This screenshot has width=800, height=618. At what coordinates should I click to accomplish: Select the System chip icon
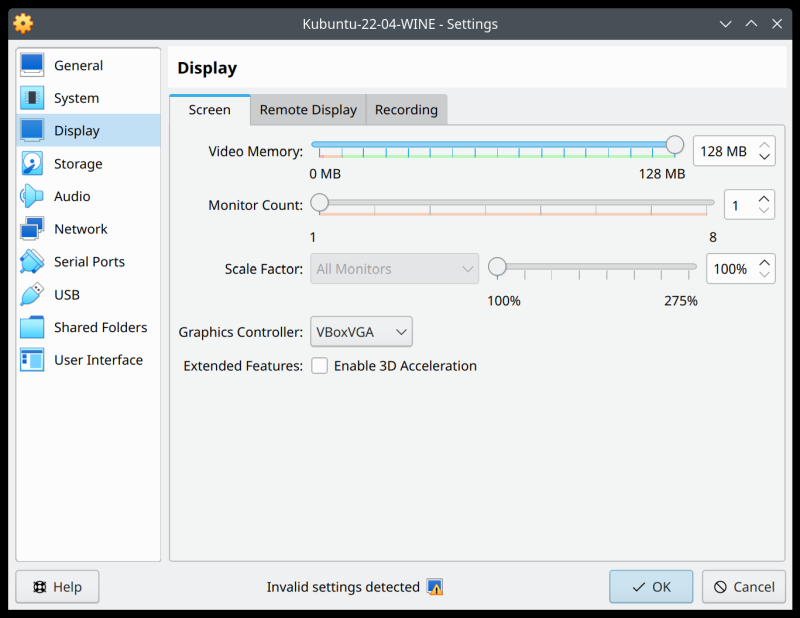click(x=32, y=98)
